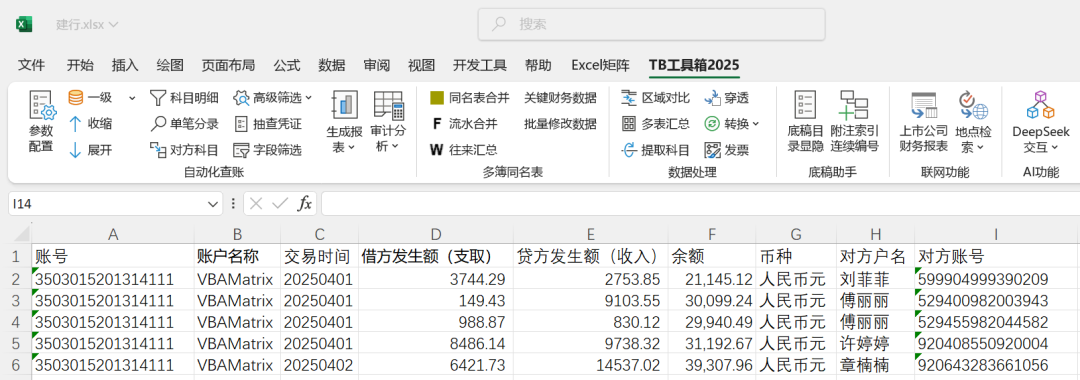Select cell containing 章楠楠
Screen dimensions: 1080x380
click(875, 364)
